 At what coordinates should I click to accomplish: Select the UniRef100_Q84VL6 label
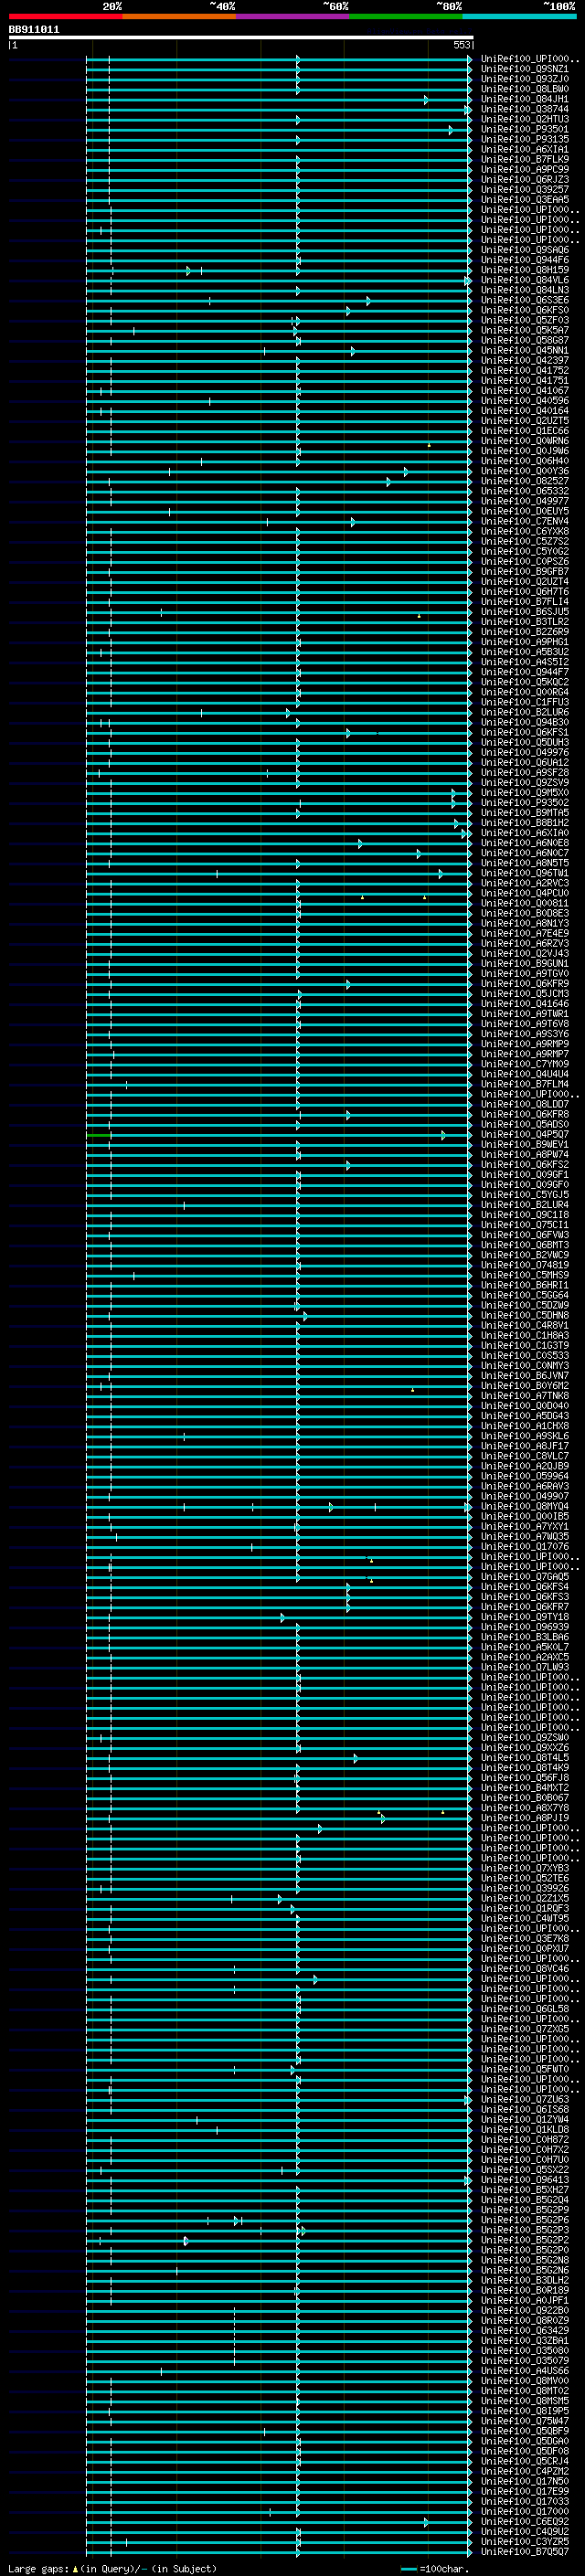coord(525,280)
